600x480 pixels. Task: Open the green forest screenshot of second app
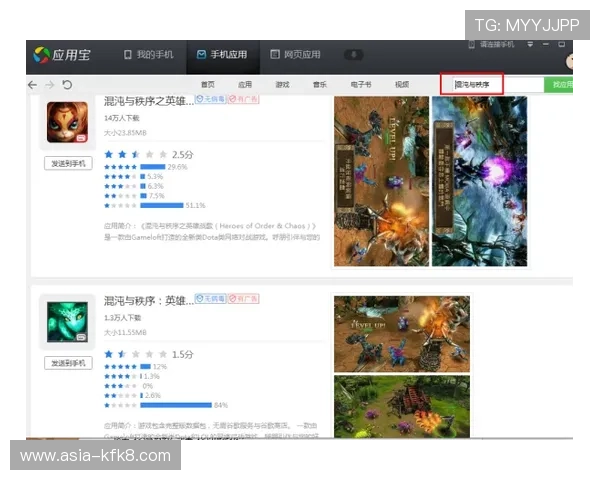click(x=402, y=407)
